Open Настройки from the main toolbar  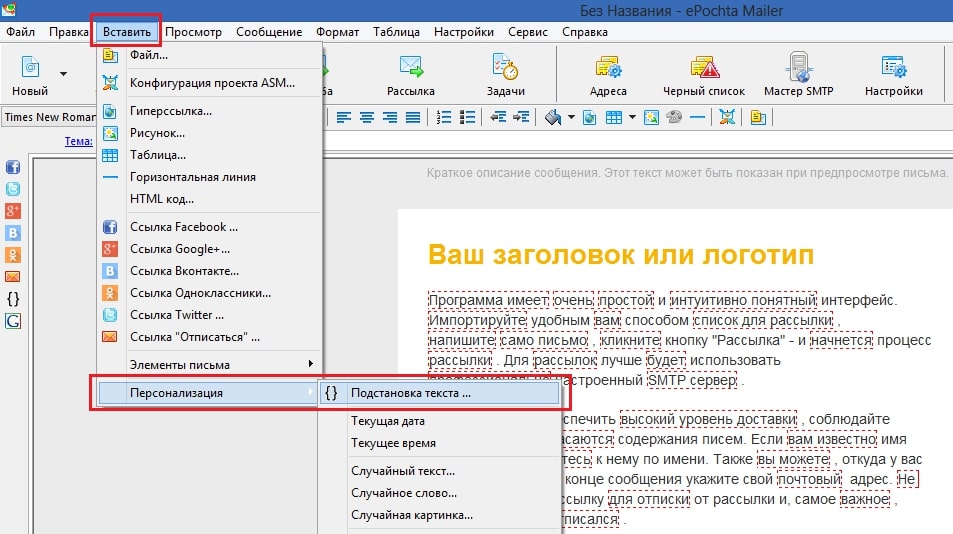(893, 75)
